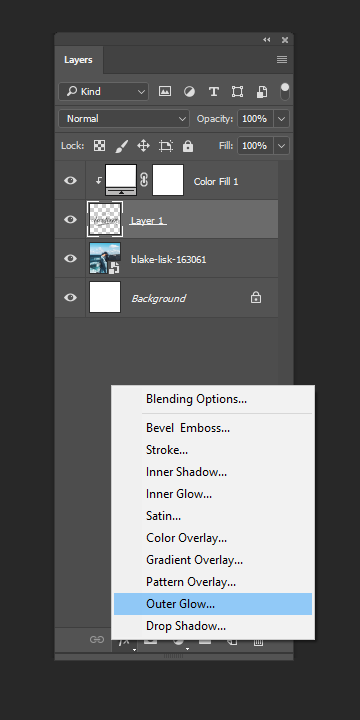This screenshot has height=720, width=360.
Task: Click the blake-lisk-163061 layer name
Action: click(x=169, y=260)
